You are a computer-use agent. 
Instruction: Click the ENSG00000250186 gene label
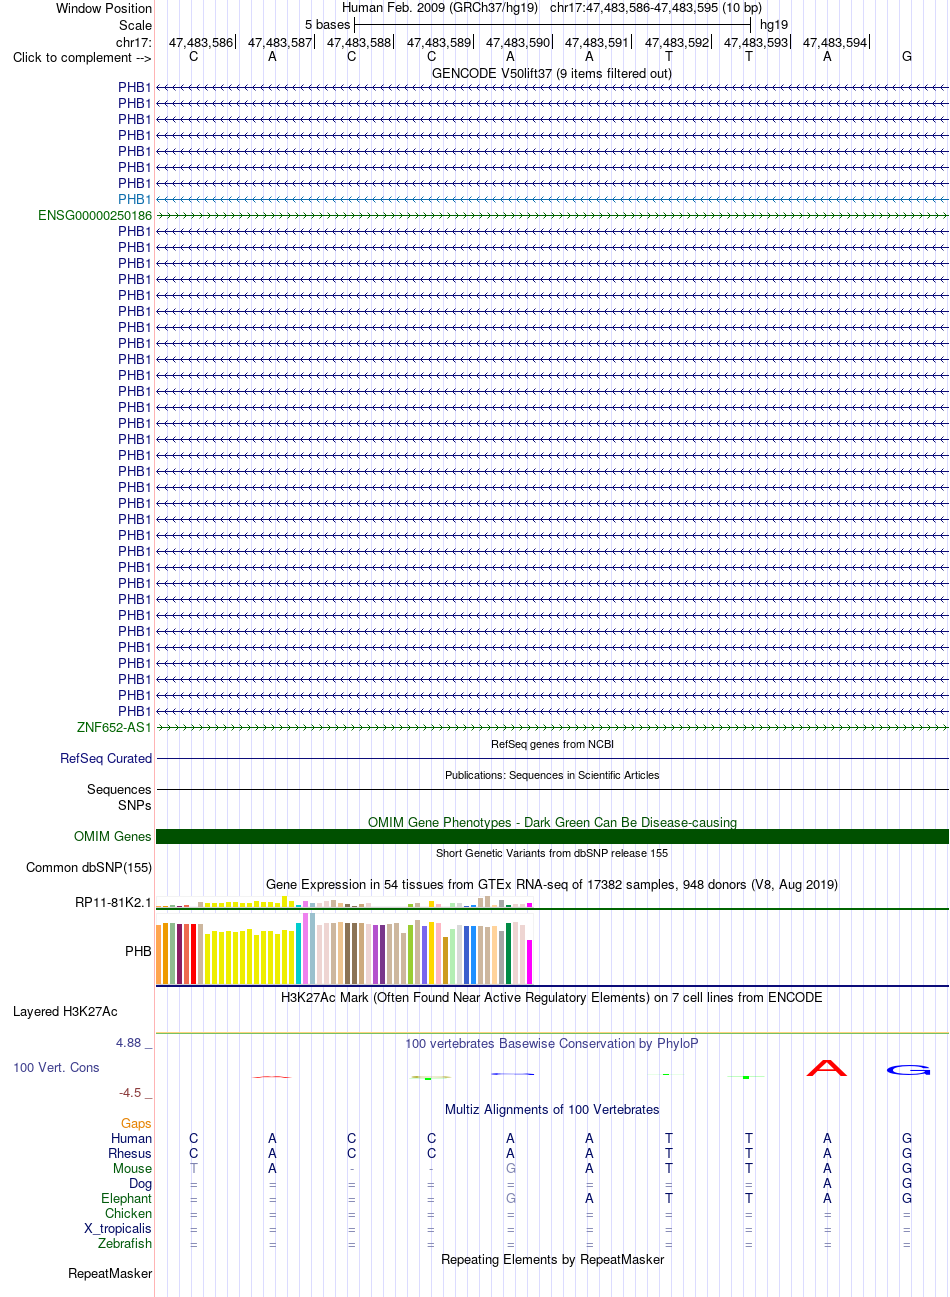(x=95, y=215)
